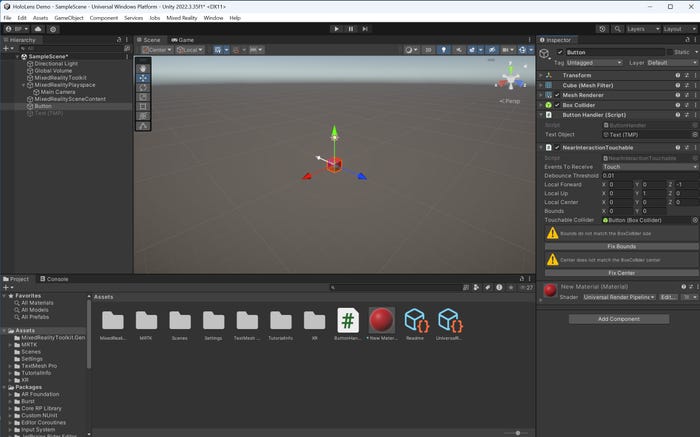Click the Fix Center button
This screenshot has width=700, height=437.
(x=621, y=273)
